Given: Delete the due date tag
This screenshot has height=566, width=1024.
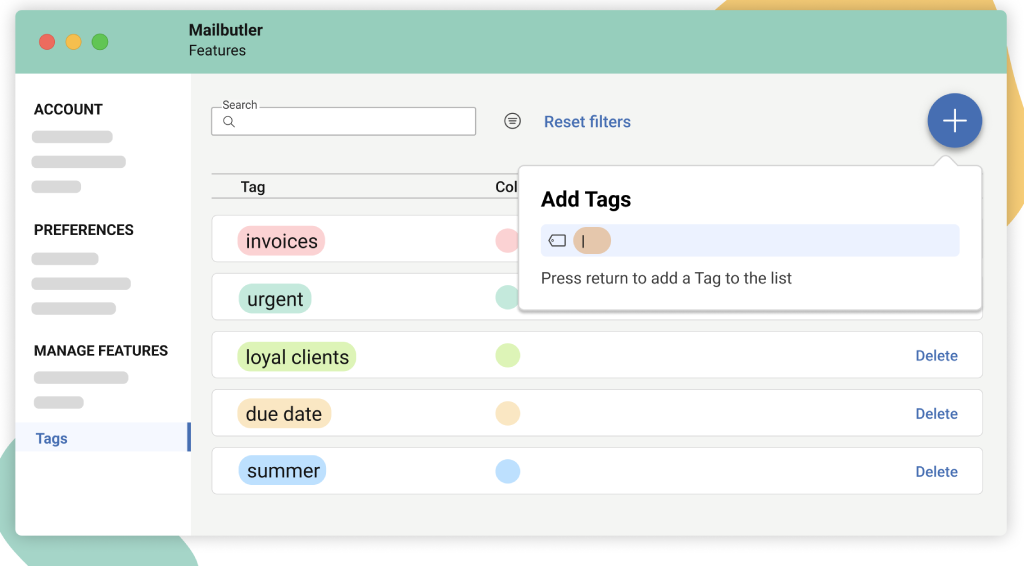Looking at the screenshot, I should pyautogui.click(x=936, y=414).
